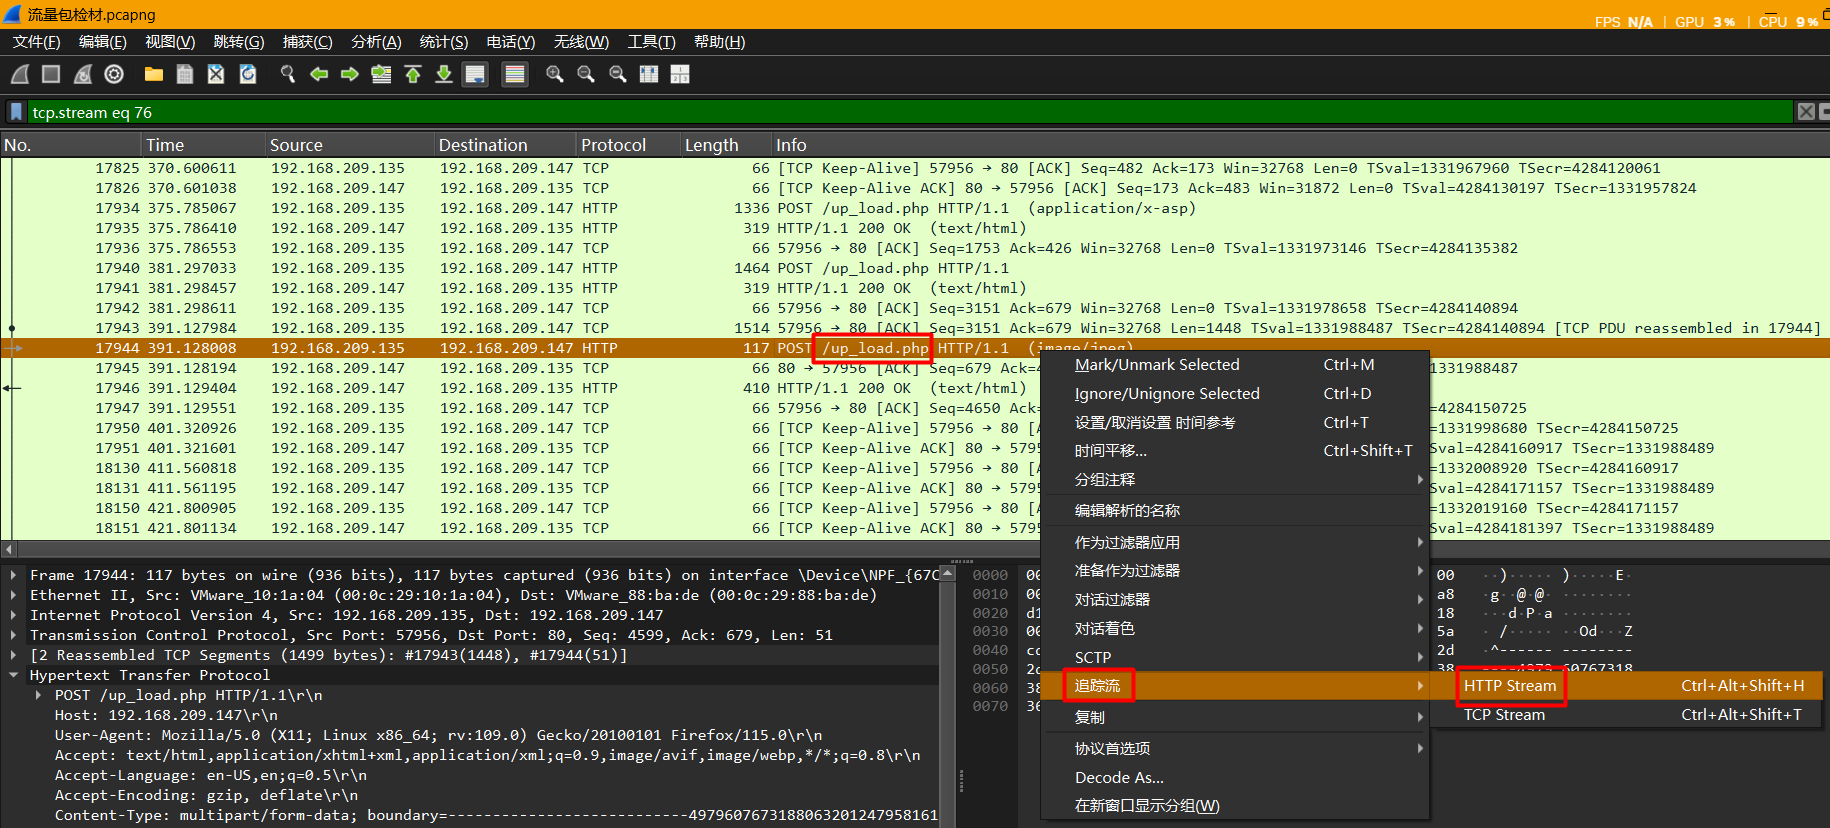The height and width of the screenshot is (828, 1830).
Task: Choose TCP Stream in follow submenu
Action: tap(1626, 715)
